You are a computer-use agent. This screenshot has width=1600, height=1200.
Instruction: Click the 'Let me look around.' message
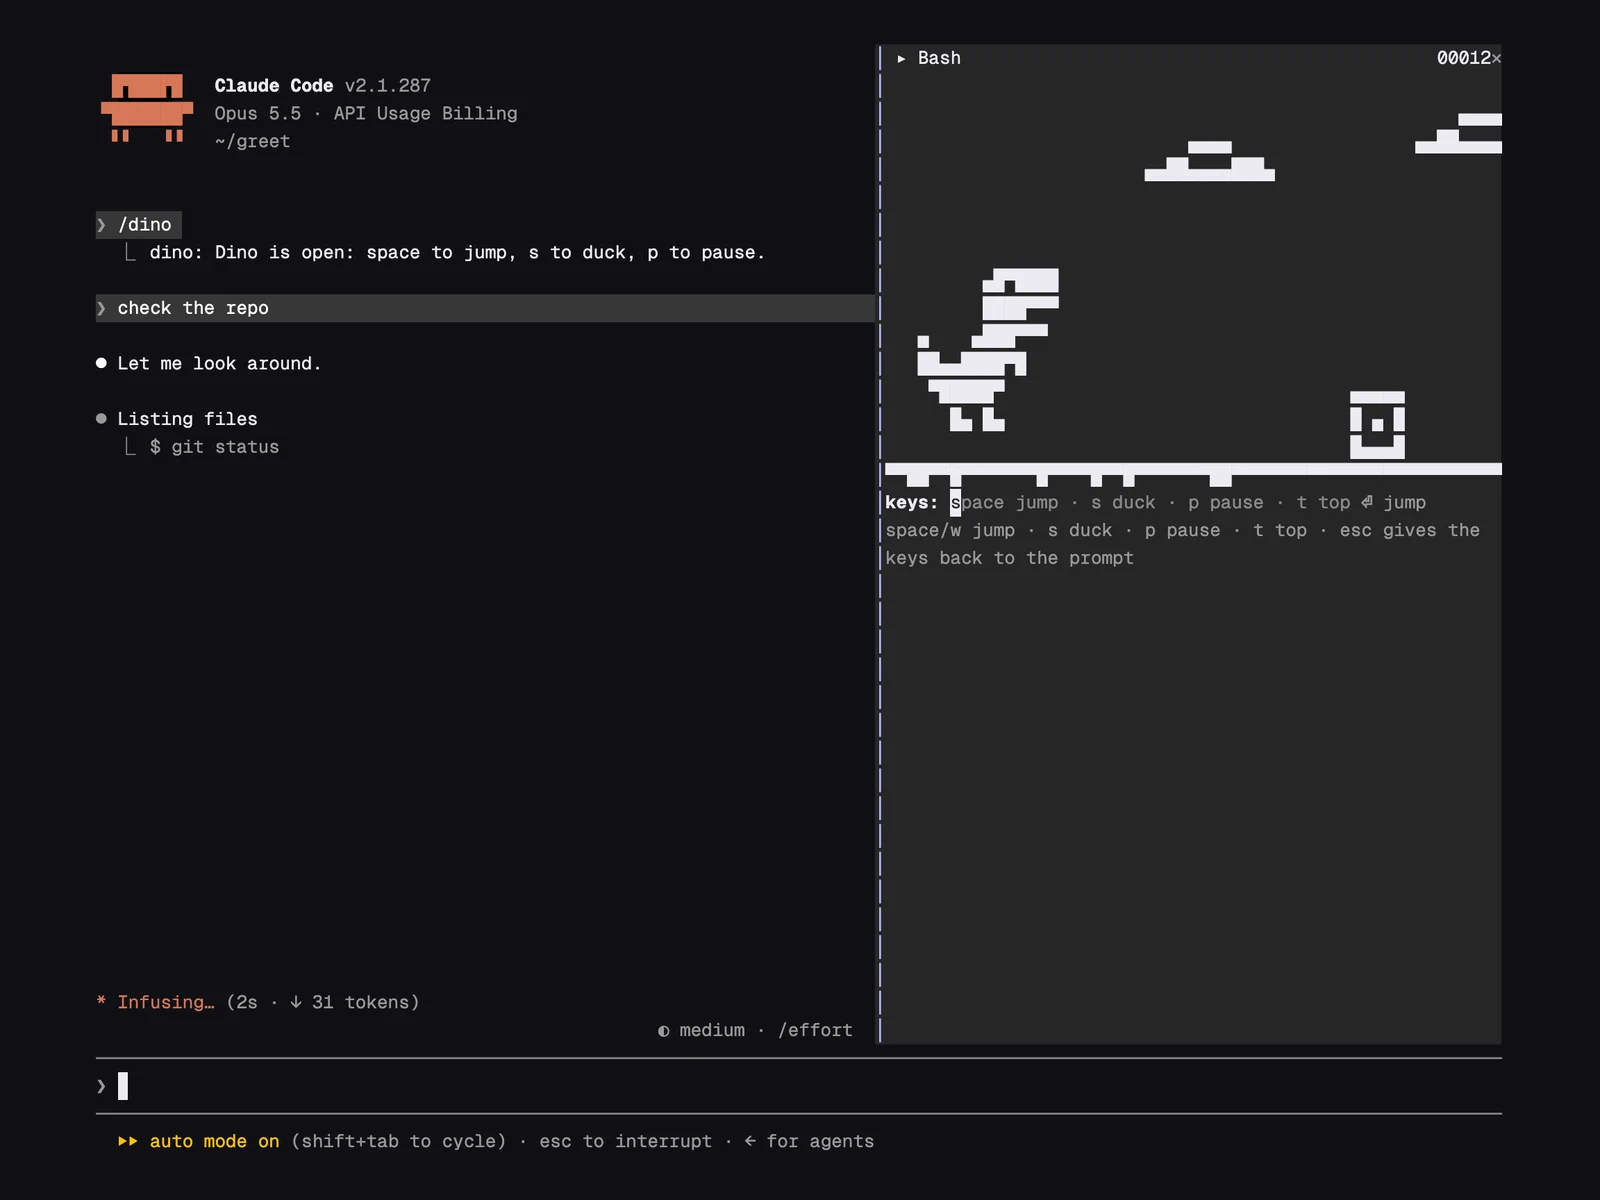tap(219, 363)
